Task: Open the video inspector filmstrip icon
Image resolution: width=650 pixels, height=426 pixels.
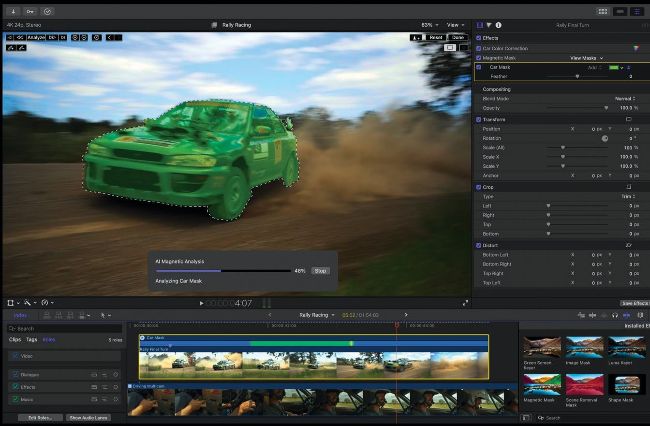Action: click(x=480, y=24)
